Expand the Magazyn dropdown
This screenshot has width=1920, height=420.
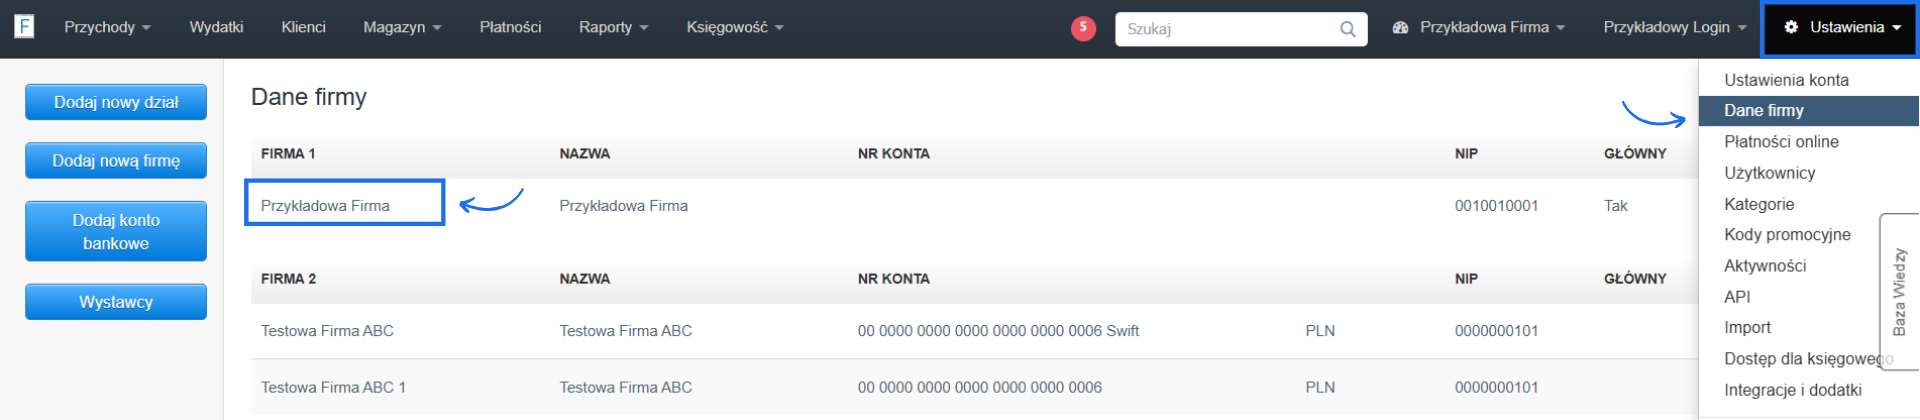402,27
